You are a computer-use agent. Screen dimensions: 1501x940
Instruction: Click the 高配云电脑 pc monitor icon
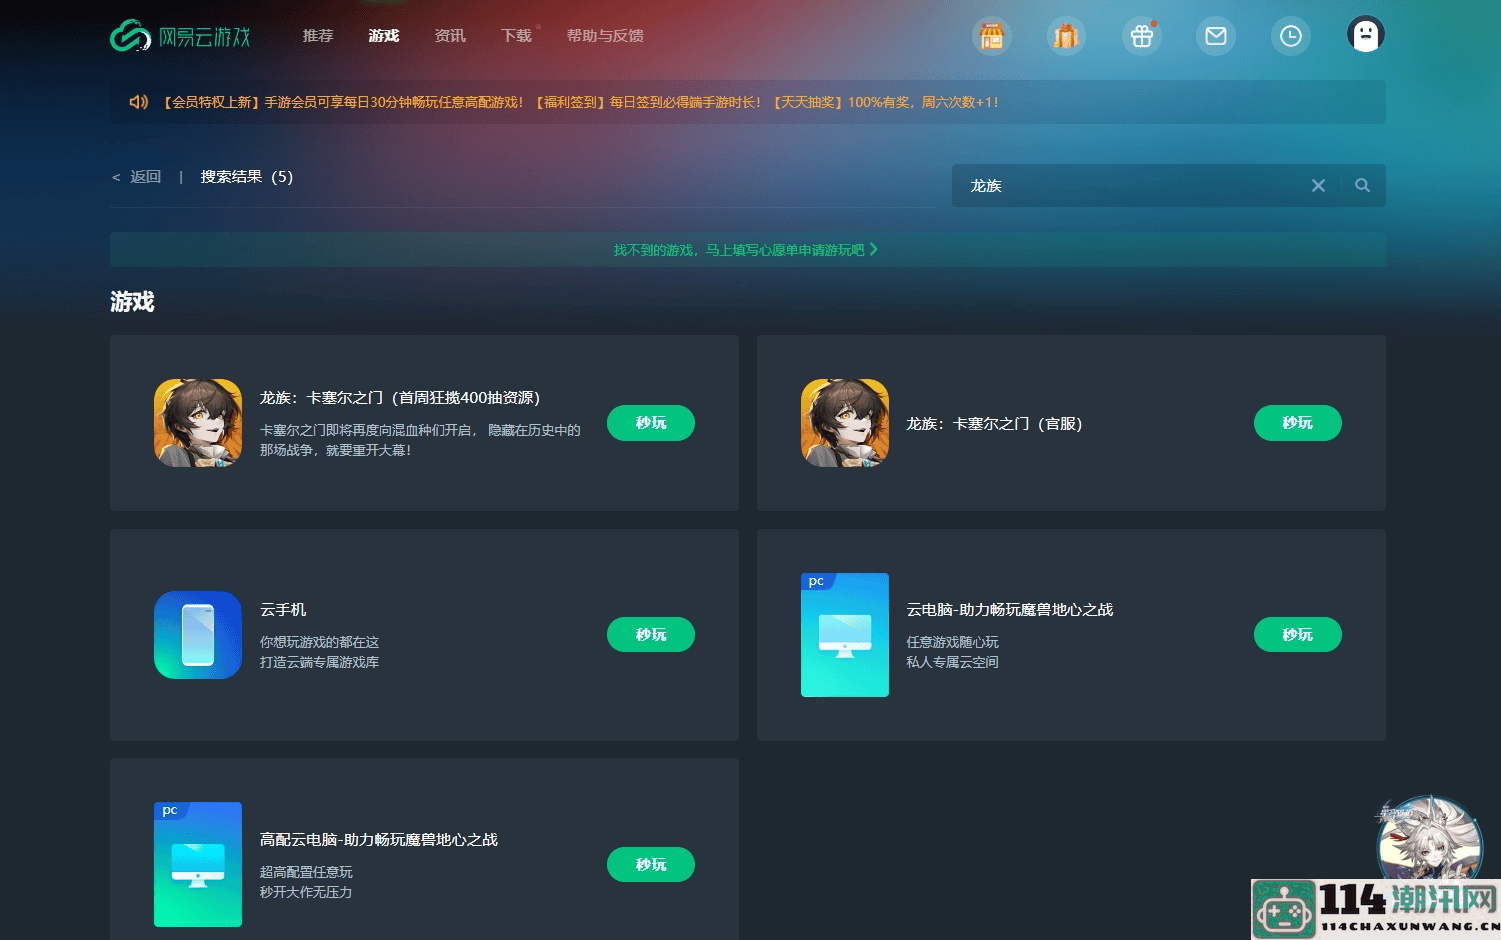click(x=198, y=865)
